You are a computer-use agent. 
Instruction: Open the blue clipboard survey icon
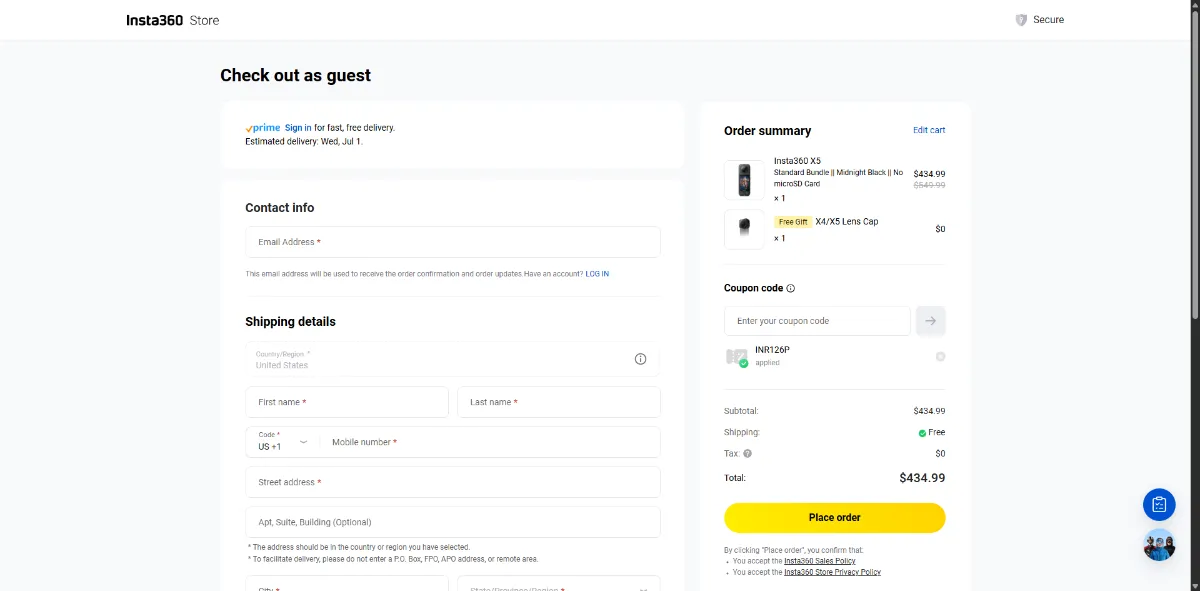(1159, 504)
